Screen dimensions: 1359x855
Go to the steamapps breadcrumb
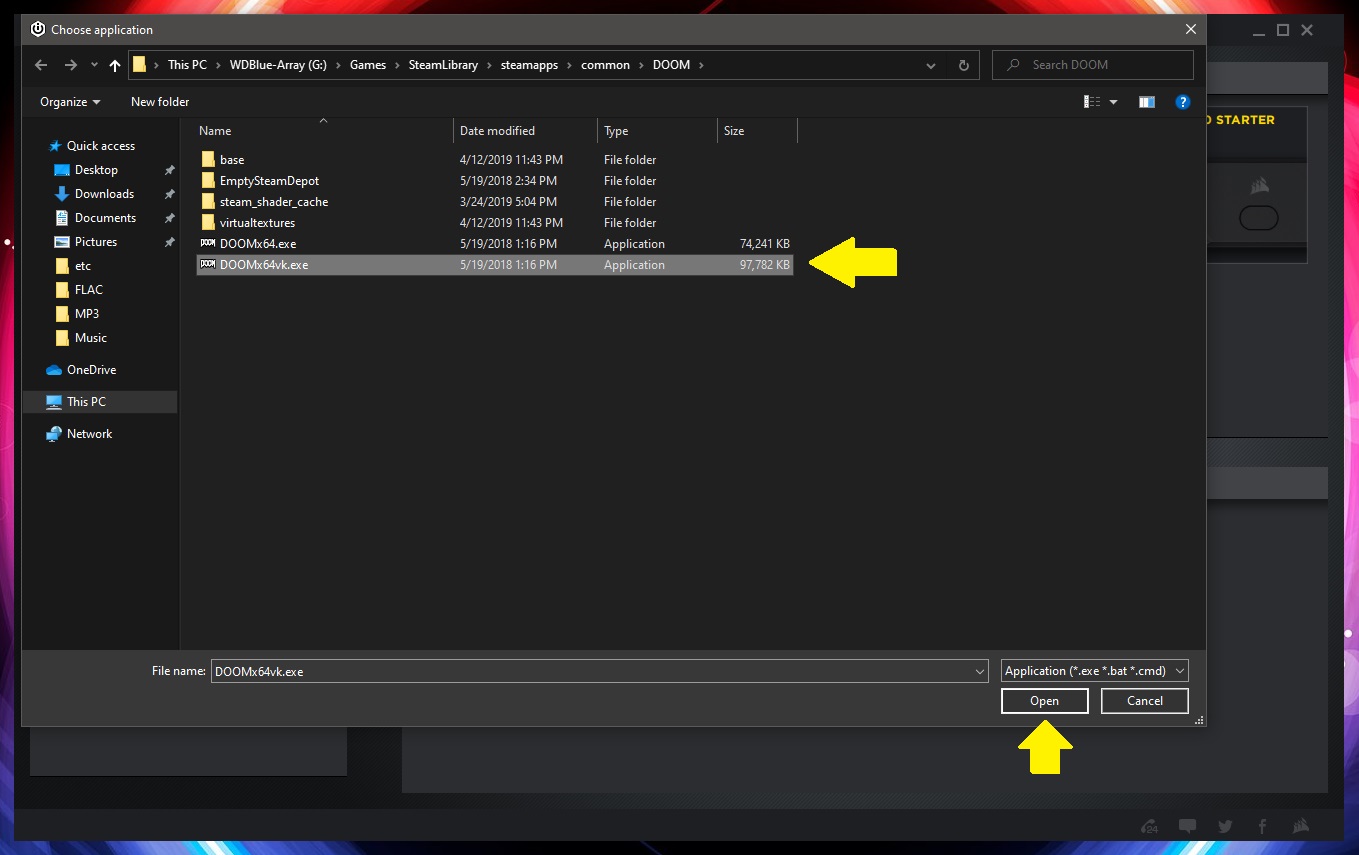click(530, 65)
